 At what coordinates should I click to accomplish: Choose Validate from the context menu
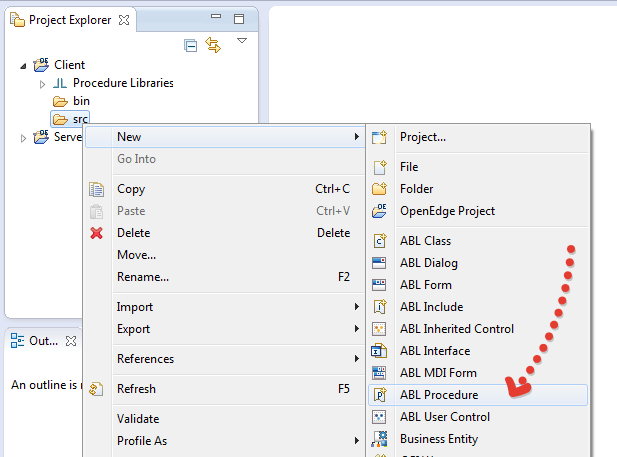pyautogui.click(x=225, y=419)
